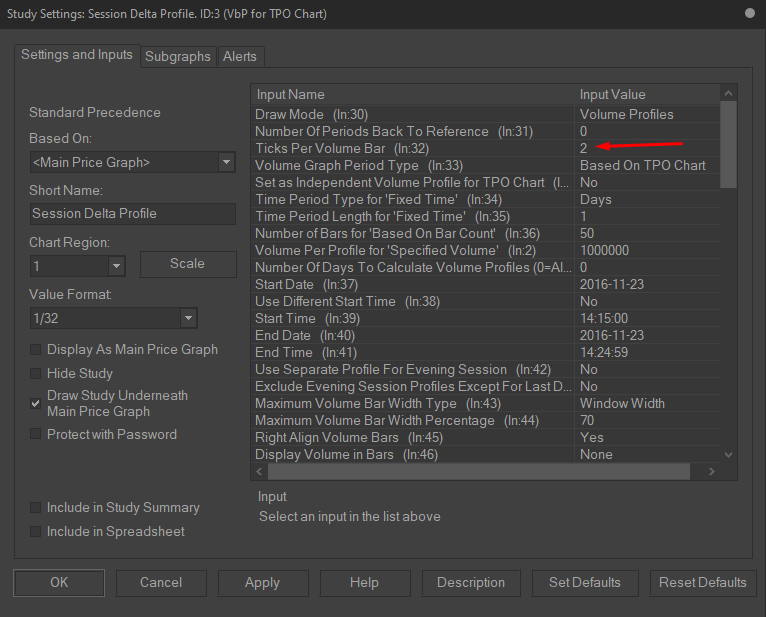
Task: Select Use Different Start Time row
Action: pyautogui.click(x=486, y=301)
